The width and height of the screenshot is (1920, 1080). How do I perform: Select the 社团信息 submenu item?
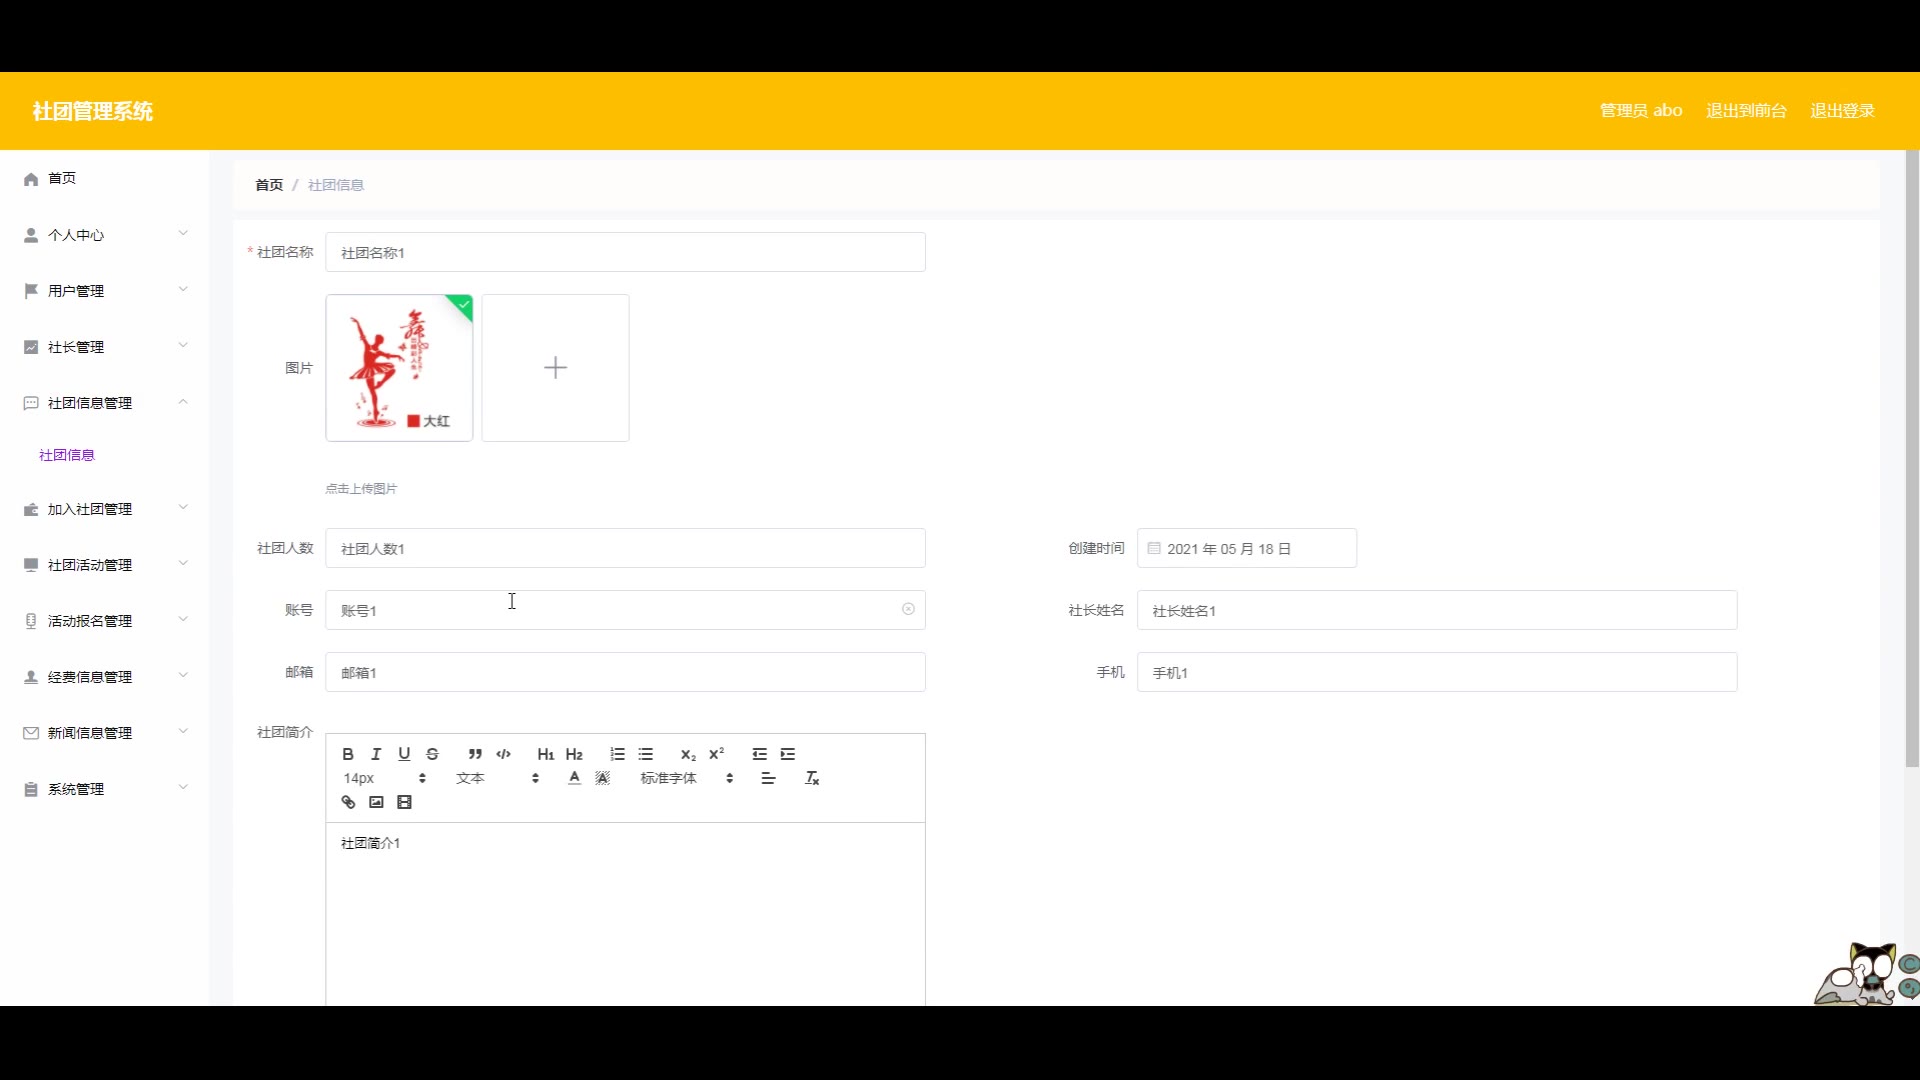67,455
